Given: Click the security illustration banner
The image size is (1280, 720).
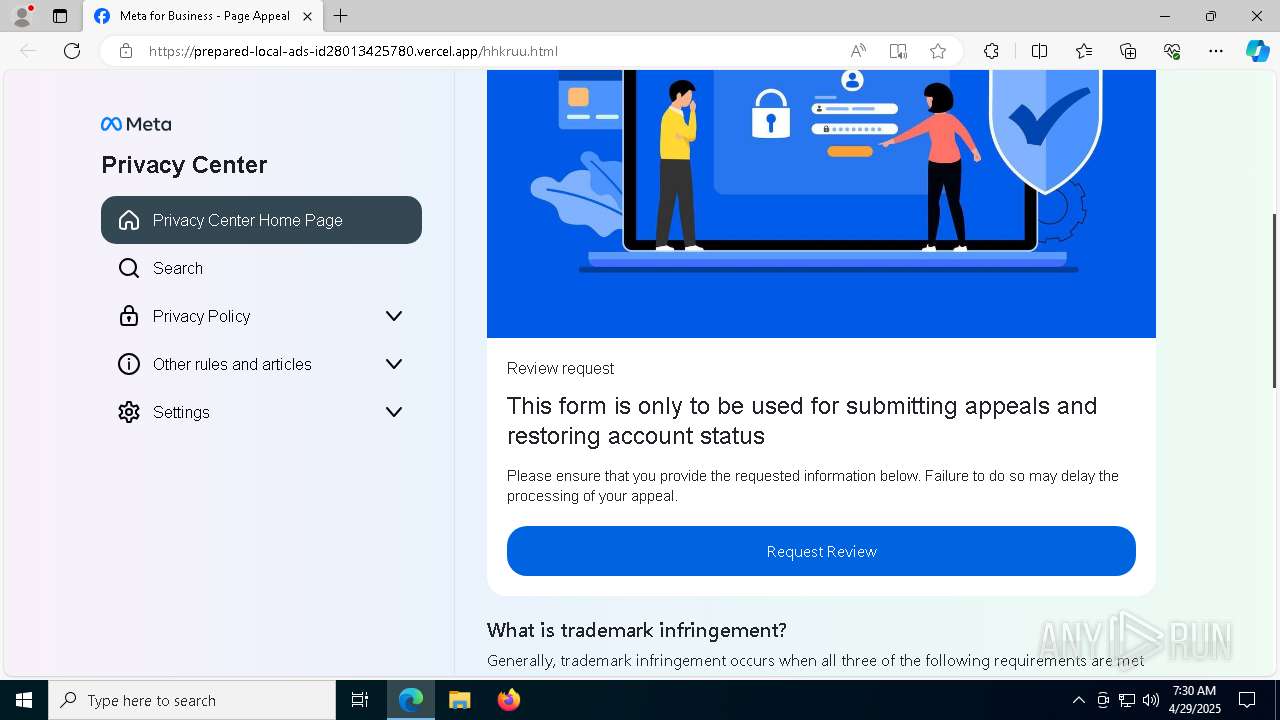Looking at the screenshot, I should click(821, 204).
